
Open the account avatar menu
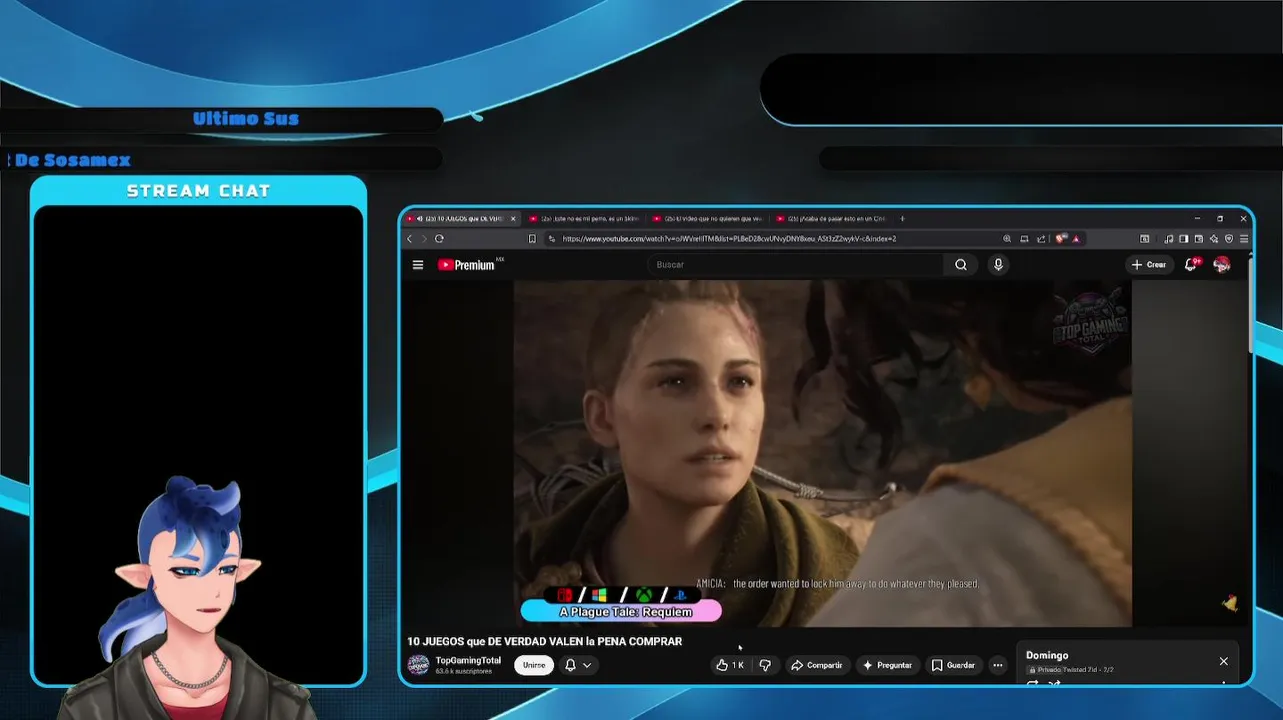pyautogui.click(x=1222, y=264)
